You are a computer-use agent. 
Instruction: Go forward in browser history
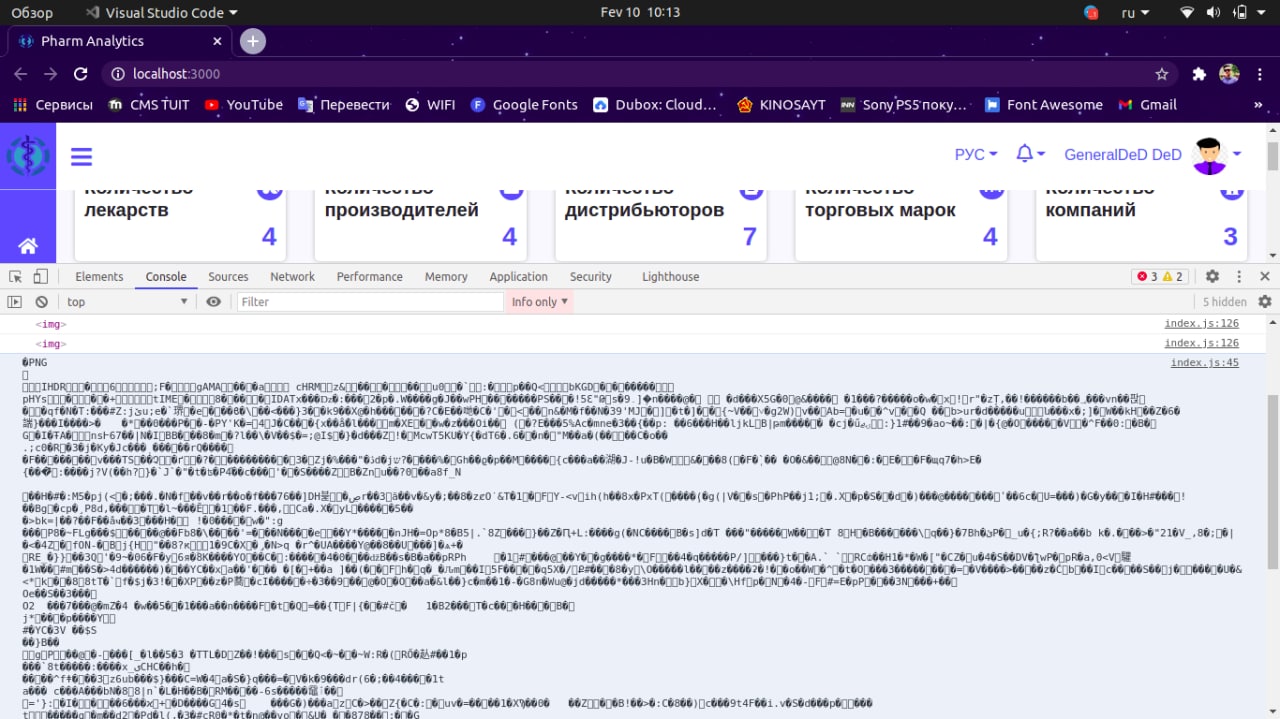point(51,74)
